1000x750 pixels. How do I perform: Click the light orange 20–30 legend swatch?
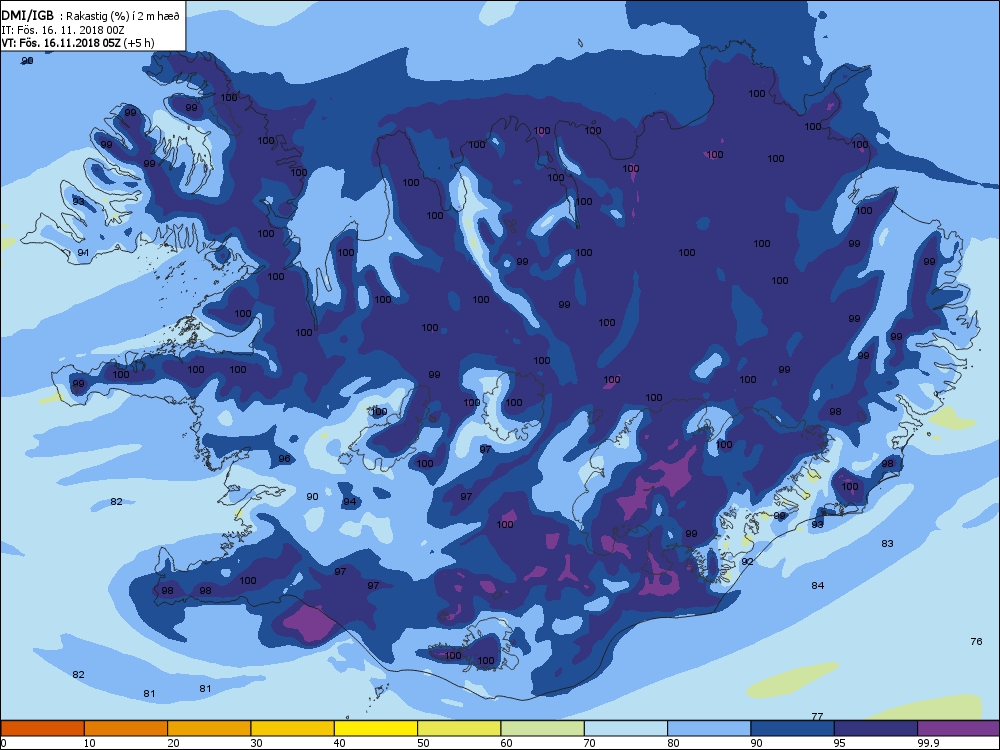(209, 728)
